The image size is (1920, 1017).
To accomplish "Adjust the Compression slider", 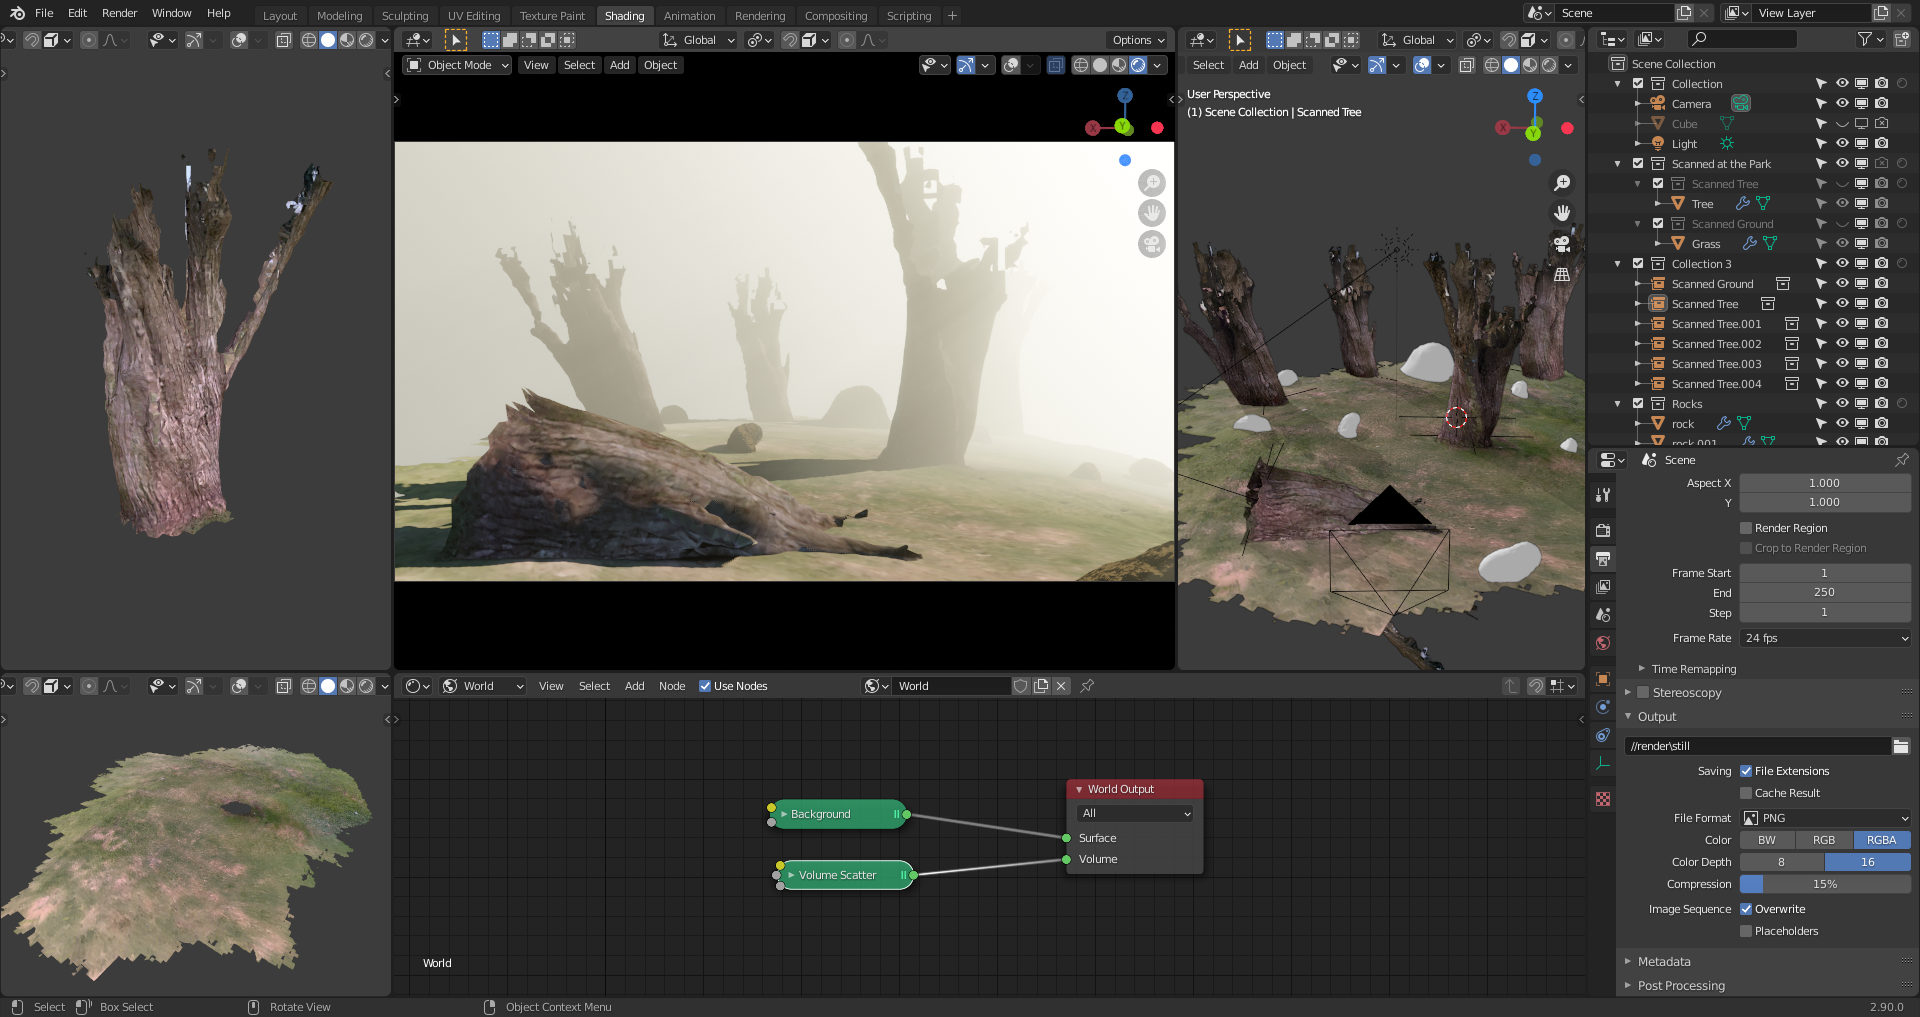I will pyautogui.click(x=1825, y=884).
